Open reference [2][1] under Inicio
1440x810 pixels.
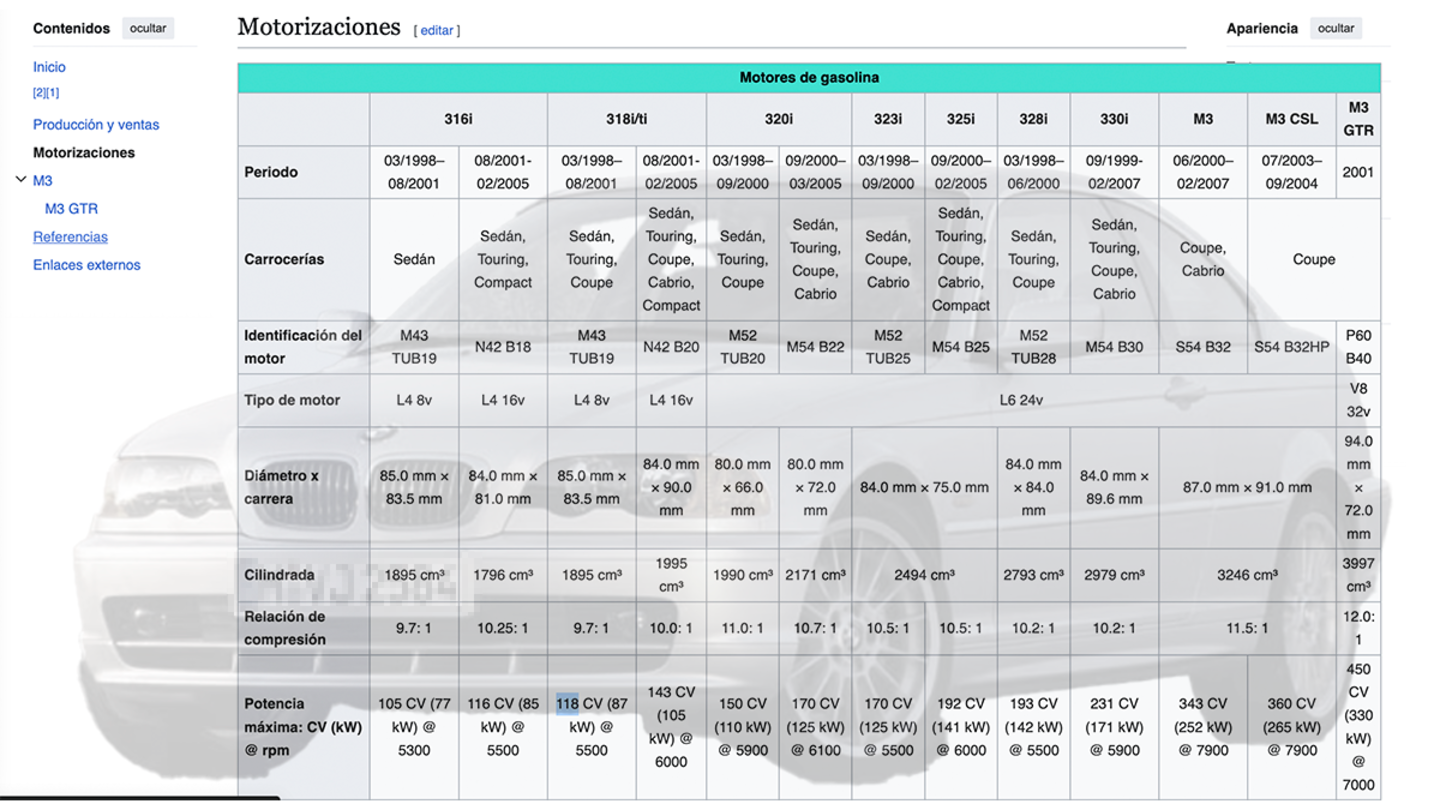[x=46, y=93]
